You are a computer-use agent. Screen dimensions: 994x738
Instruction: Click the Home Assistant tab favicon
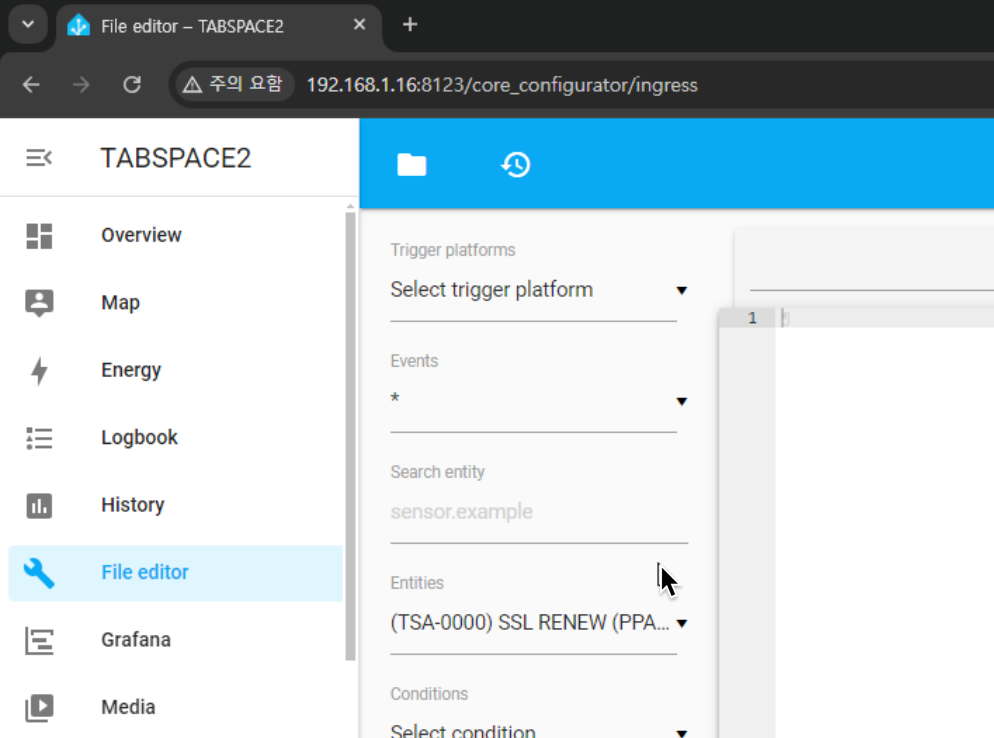(79, 25)
